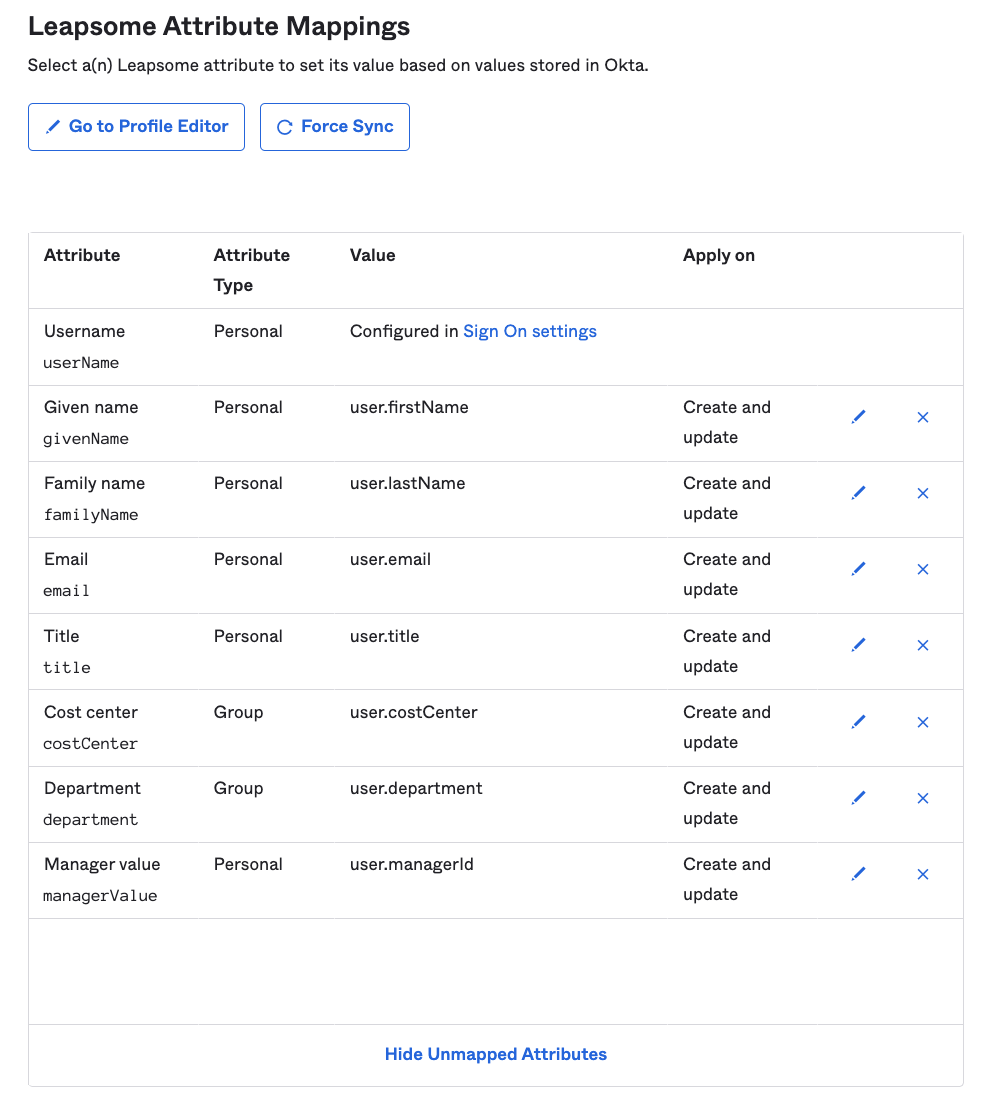Viewport: 989px width, 1100px height.
Task: Click the Apply on column header
Action: click(x=719, y=255)
